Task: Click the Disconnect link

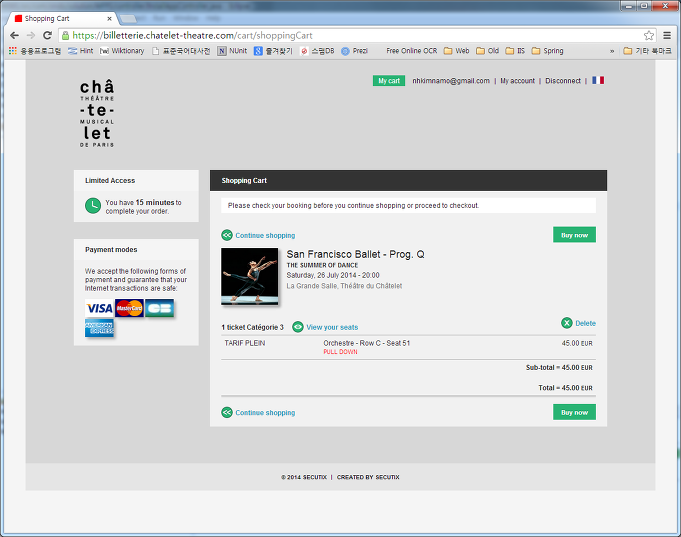Action: tap(563, 81)
